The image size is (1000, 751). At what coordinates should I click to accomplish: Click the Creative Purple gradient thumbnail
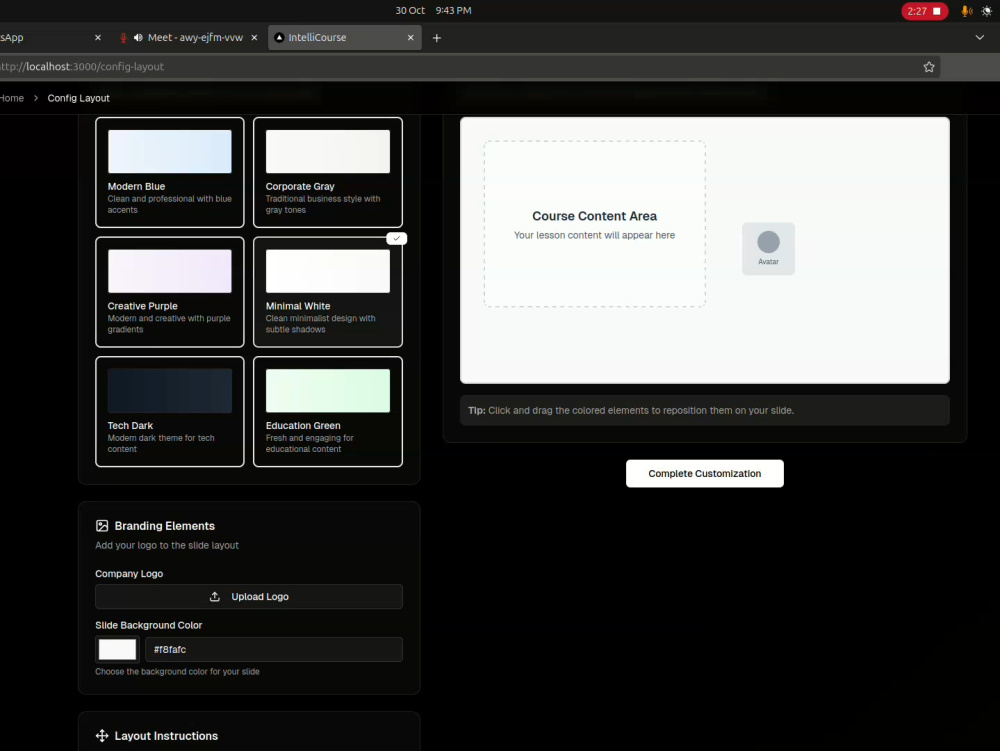coord(170,271)
